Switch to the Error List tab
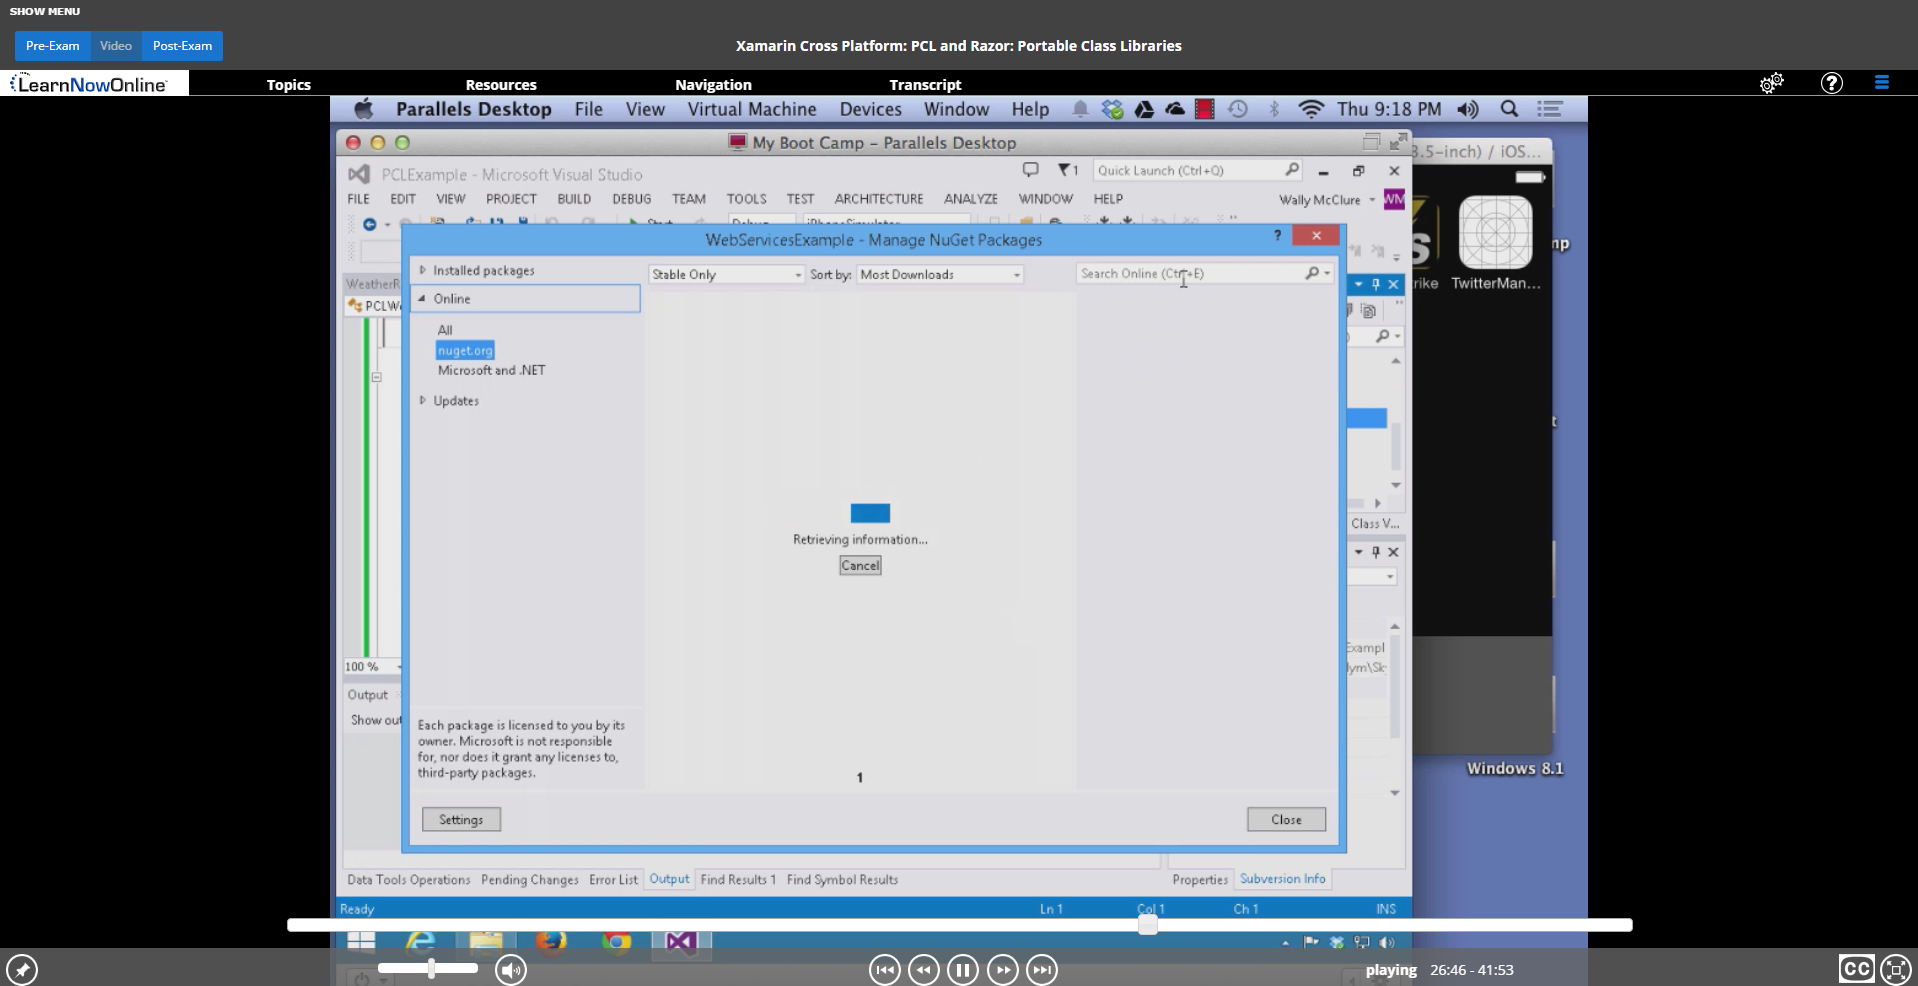Screen dimensions: 1918x986 [x=612, y=879]
